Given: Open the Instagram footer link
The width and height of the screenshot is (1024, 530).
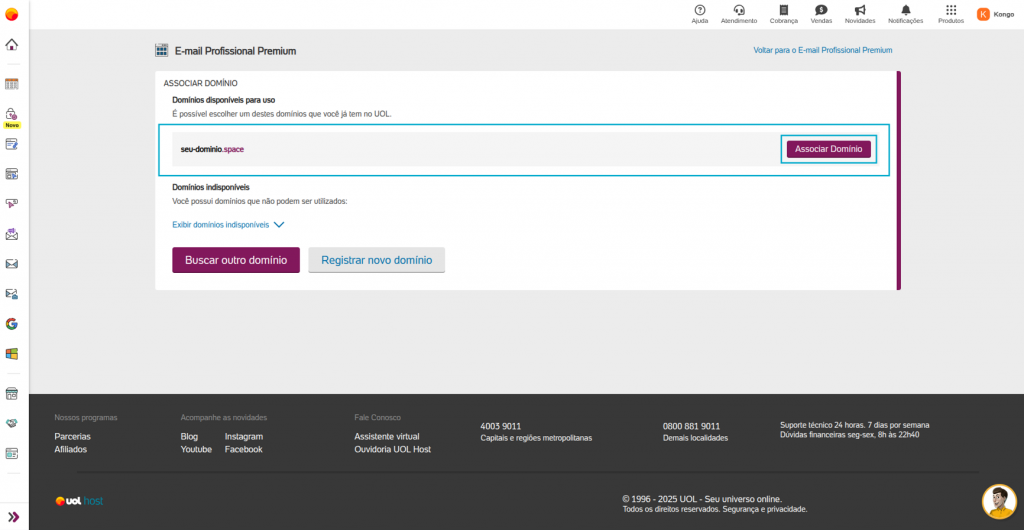Looking at the screenshot, I should point(244,437).
